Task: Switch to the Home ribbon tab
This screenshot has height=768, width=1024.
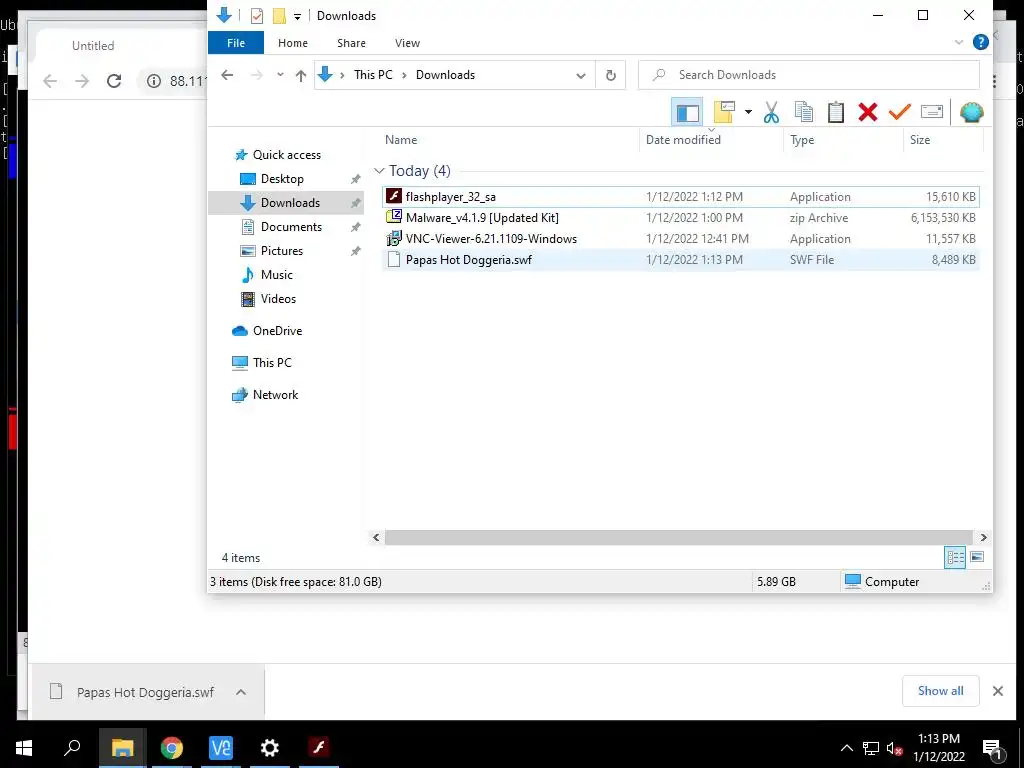Action: [293, 43]
